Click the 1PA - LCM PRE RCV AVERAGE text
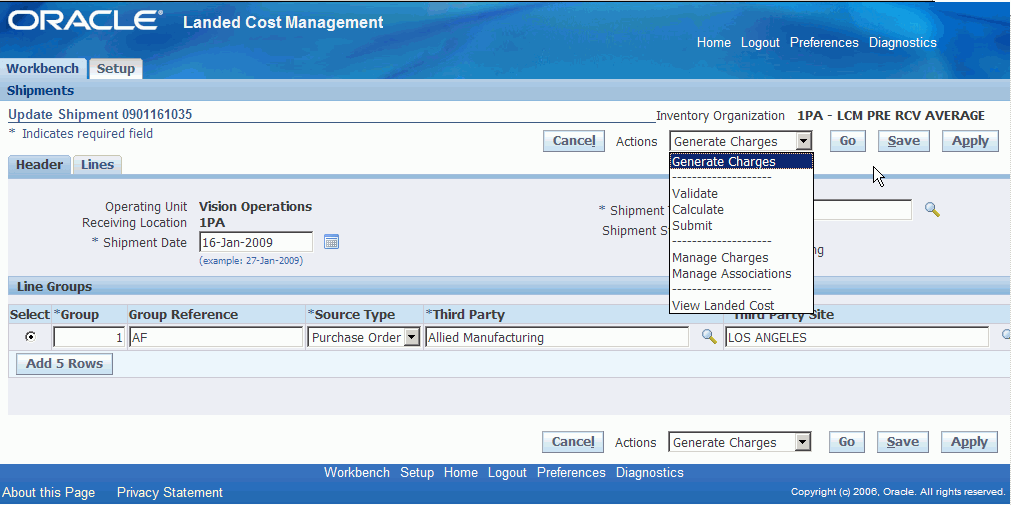1011x505 pixels. pyautogui.click(x=891, y=116)
